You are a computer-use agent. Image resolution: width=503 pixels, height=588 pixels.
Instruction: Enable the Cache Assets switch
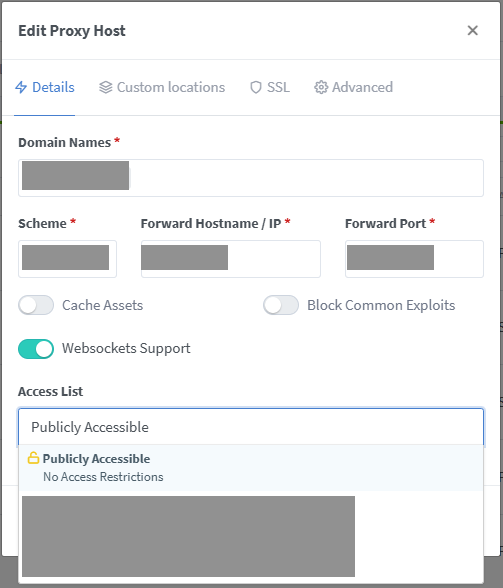tap(36, 305)
